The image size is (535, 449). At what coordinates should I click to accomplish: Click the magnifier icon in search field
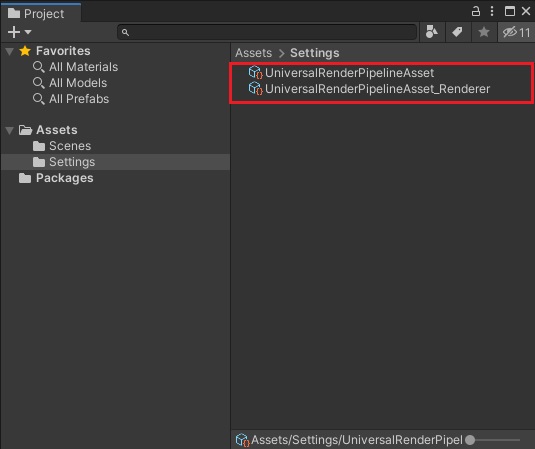click(125, 32)
